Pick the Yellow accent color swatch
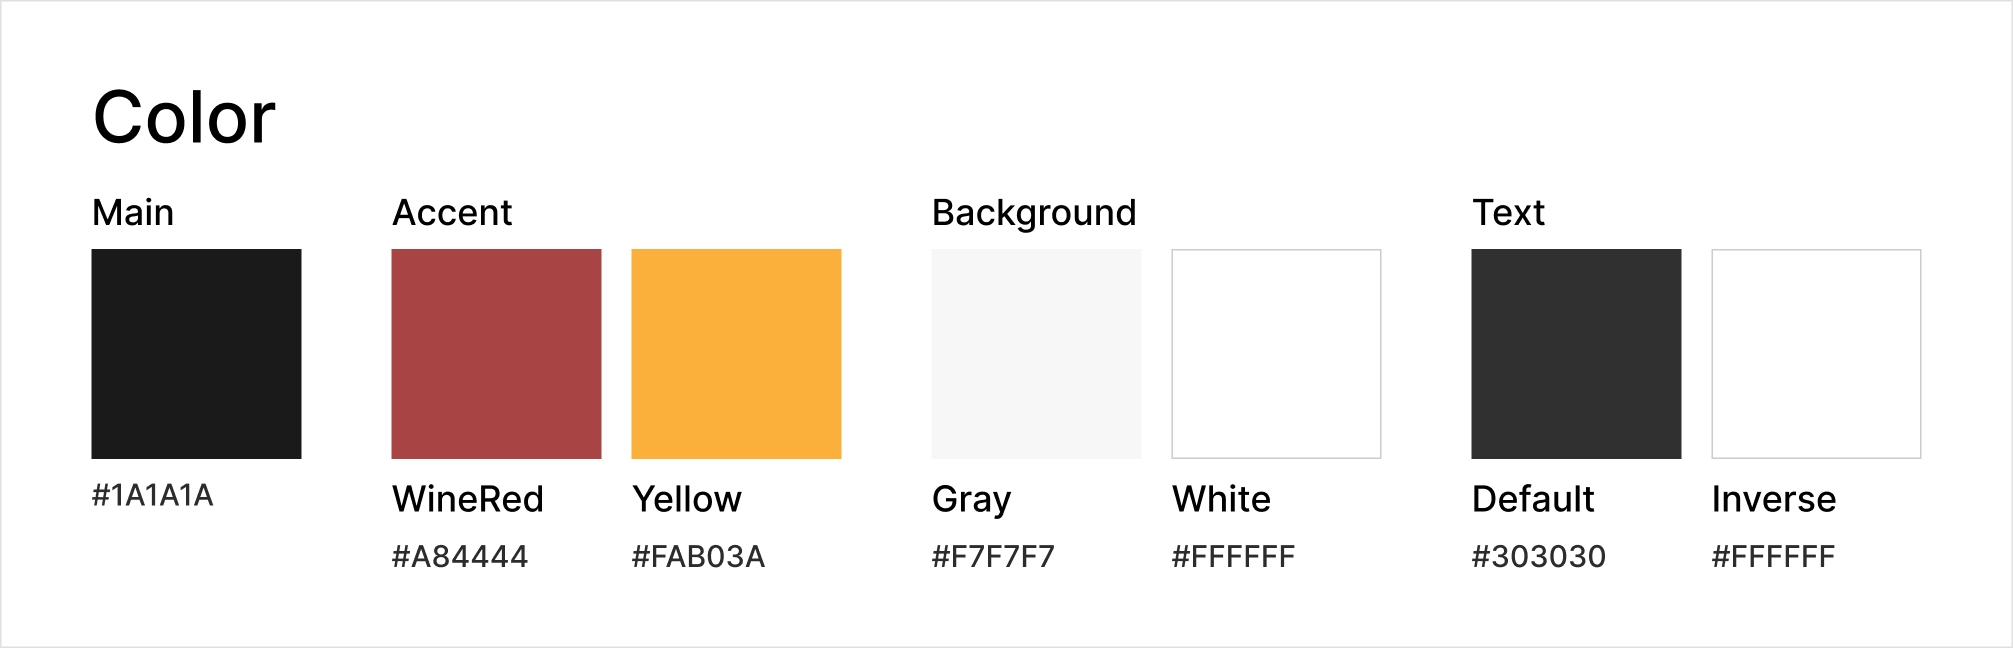2013x648 pixels. tap(736, 354)
